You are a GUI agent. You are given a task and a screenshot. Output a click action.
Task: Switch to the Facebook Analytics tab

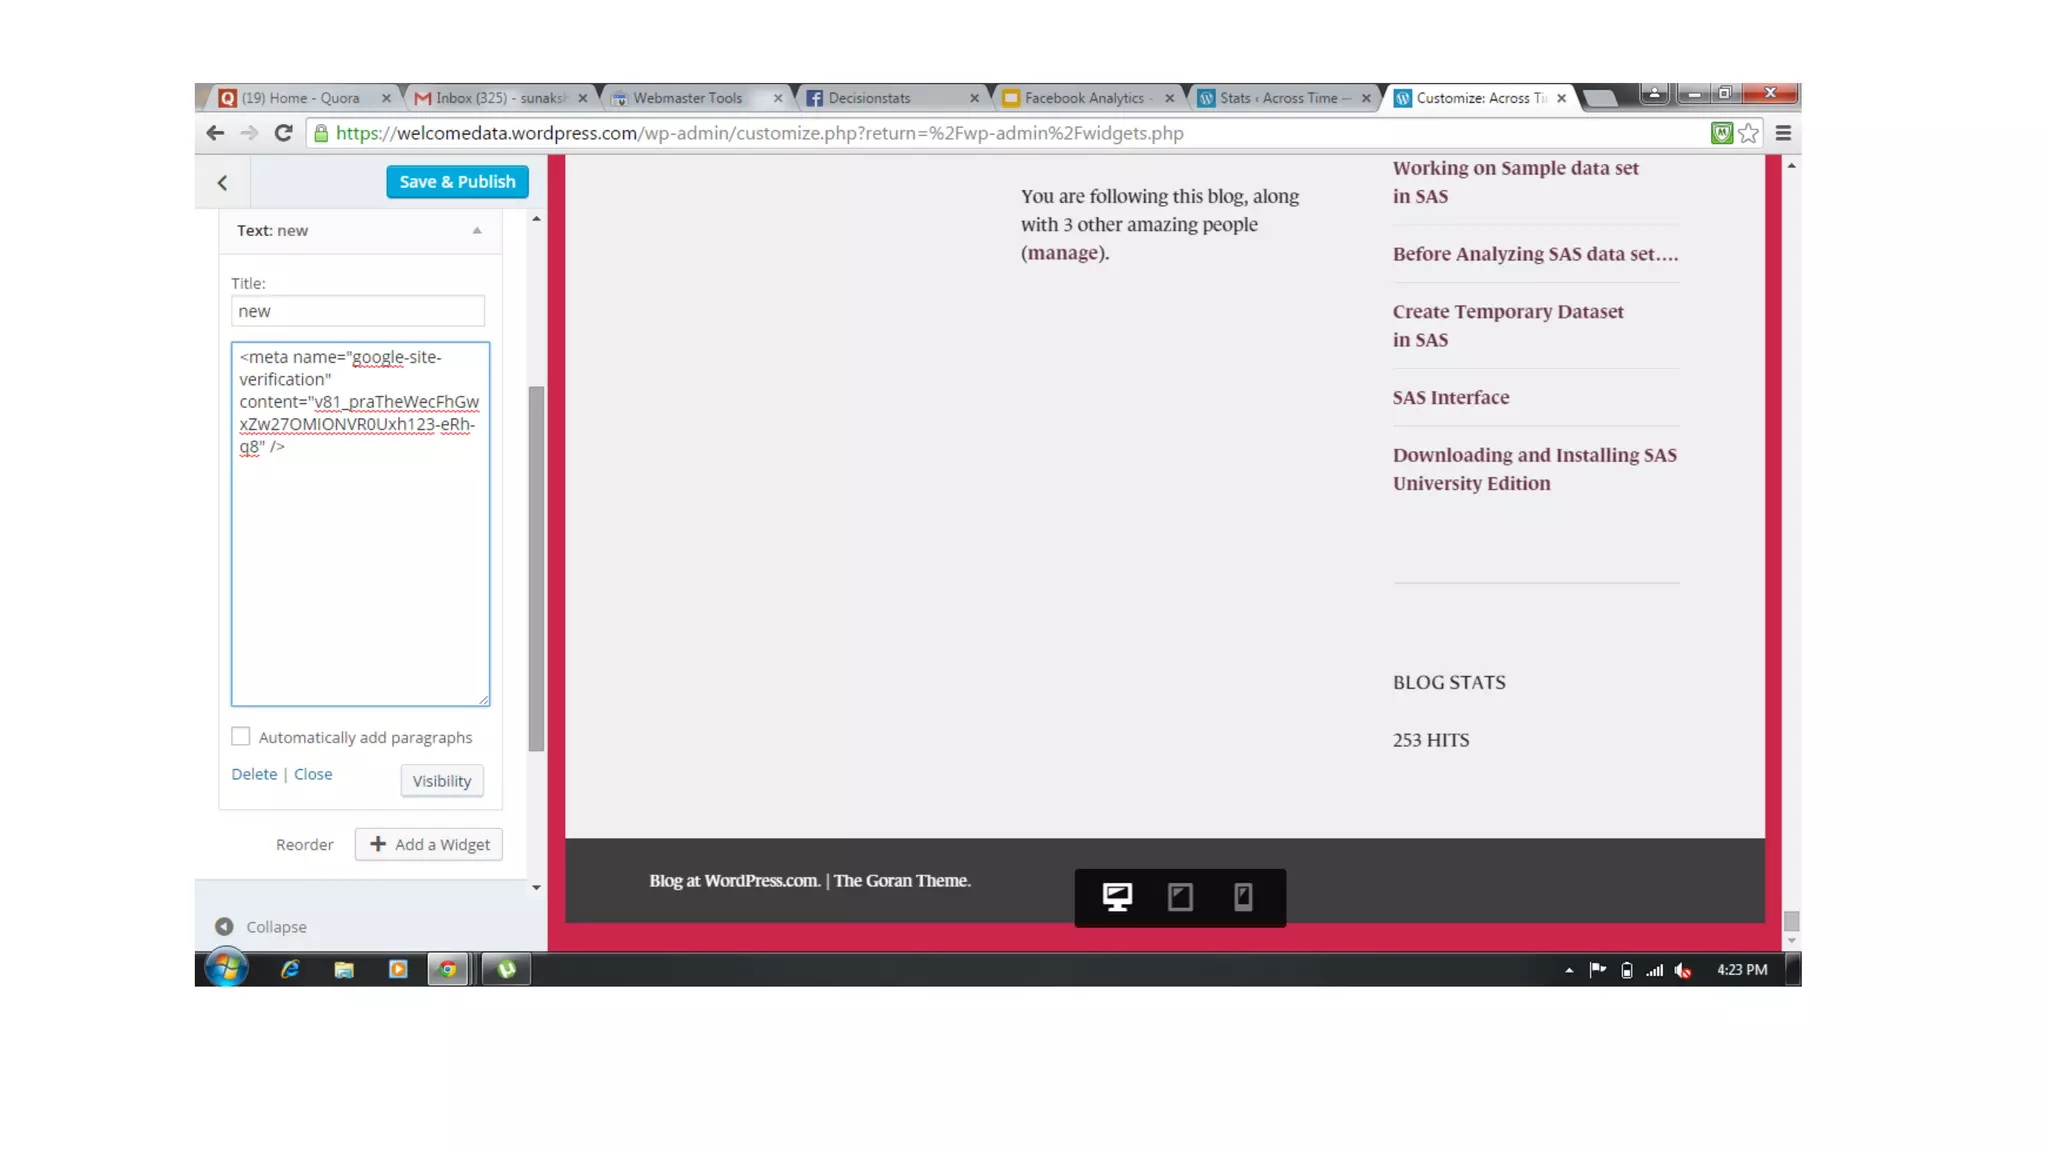tap(1084, 98)
